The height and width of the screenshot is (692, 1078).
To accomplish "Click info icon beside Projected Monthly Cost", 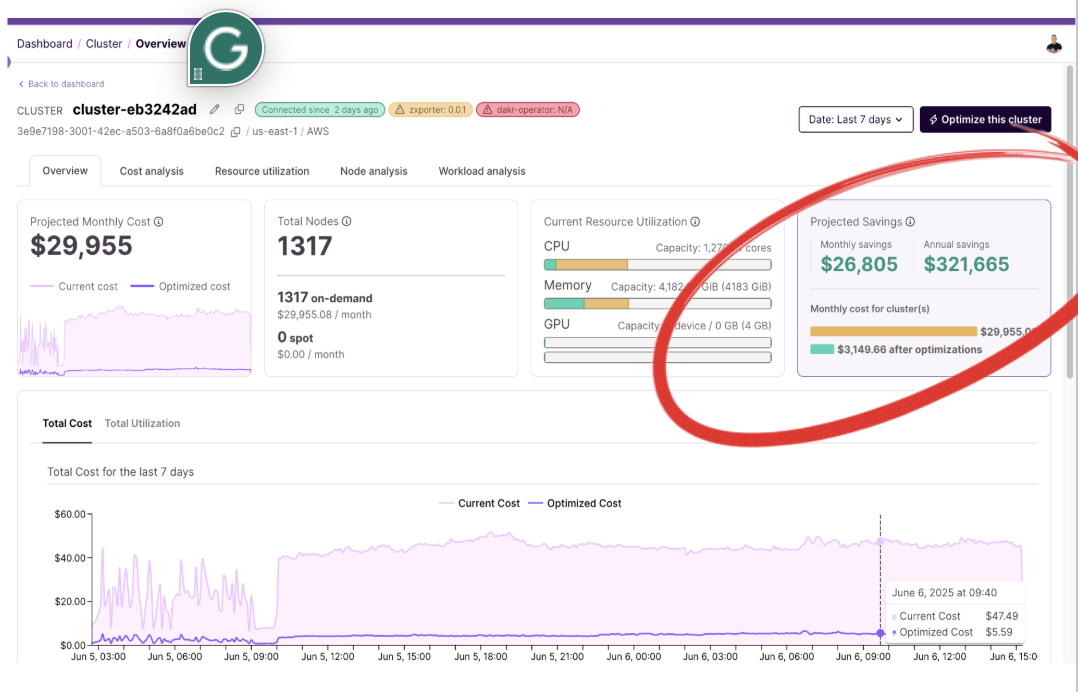I will click(159, 222).
